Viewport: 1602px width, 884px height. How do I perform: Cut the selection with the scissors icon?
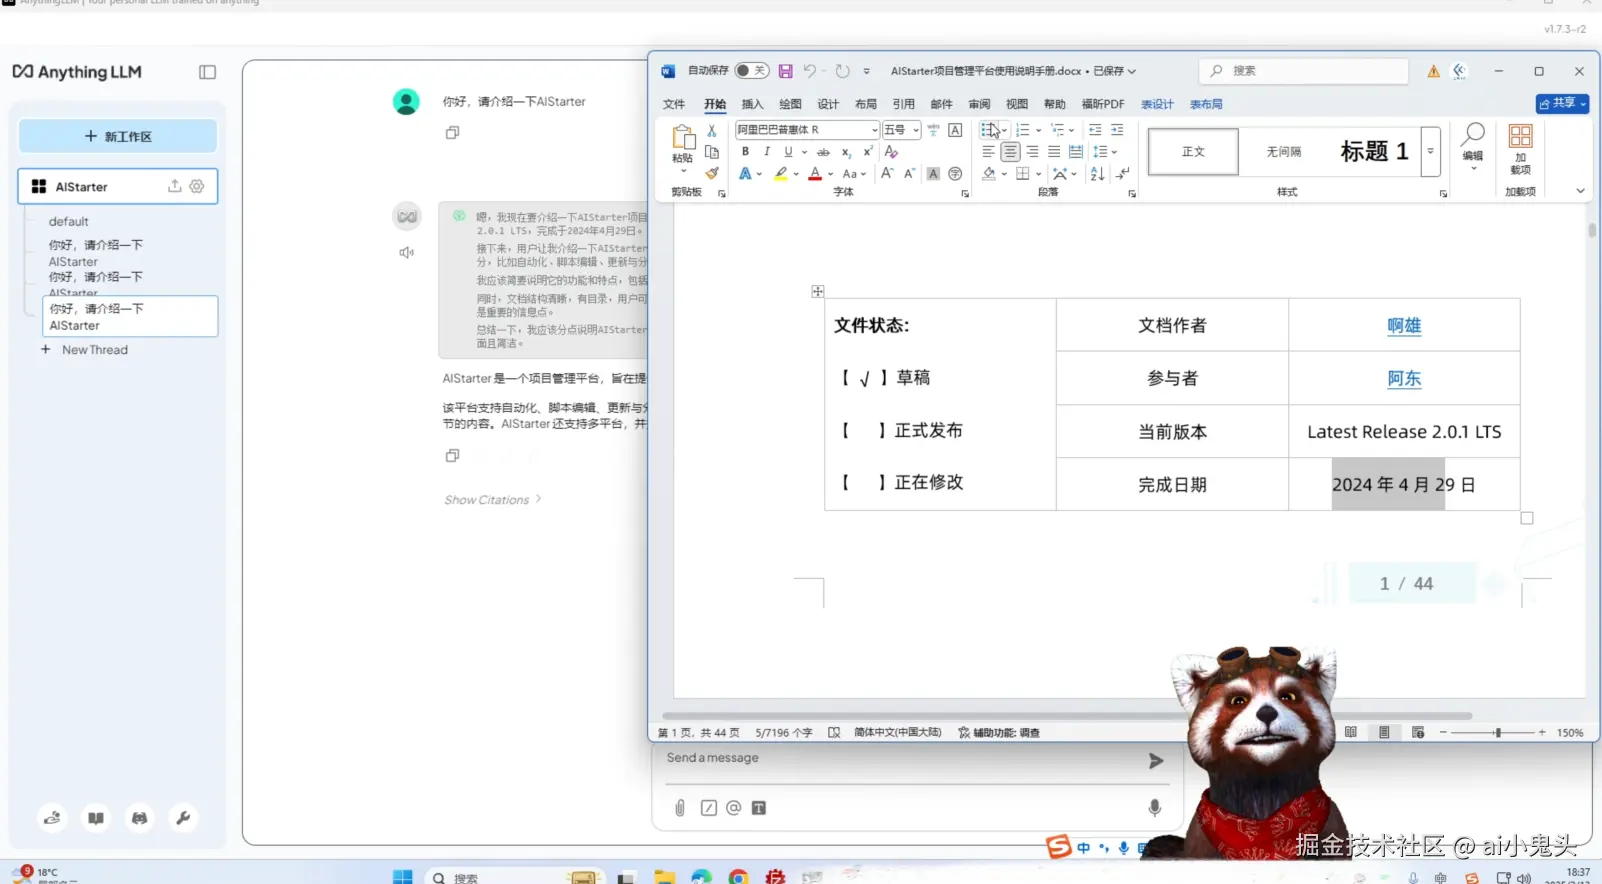click(712, 130)
